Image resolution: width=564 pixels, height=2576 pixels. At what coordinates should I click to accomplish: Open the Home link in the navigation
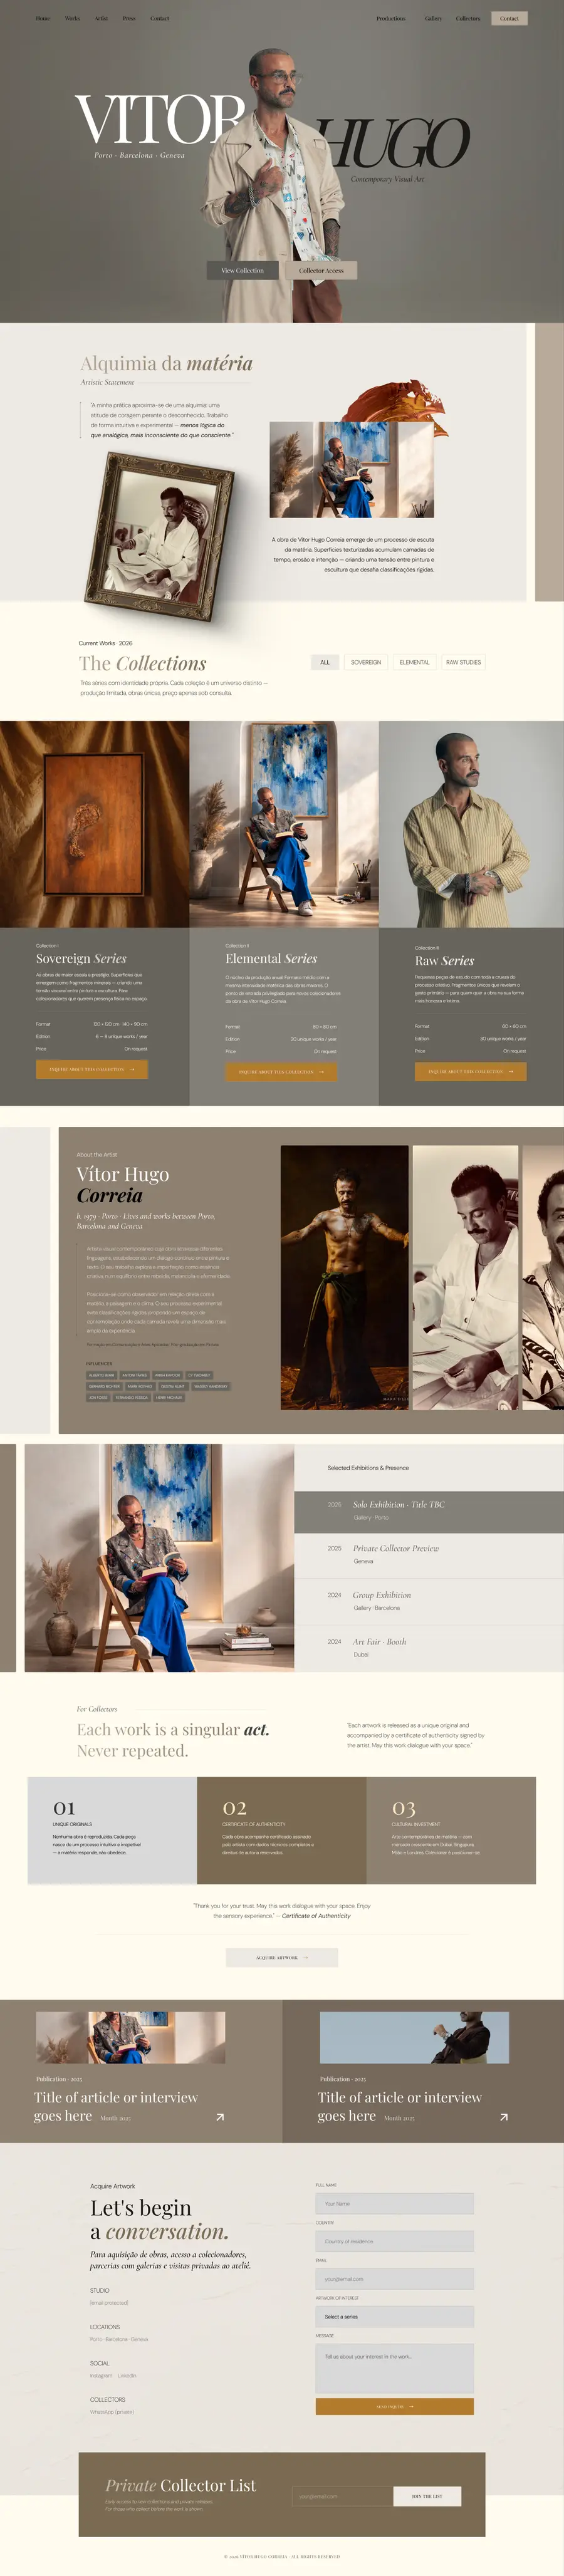(x=43, y=18)
